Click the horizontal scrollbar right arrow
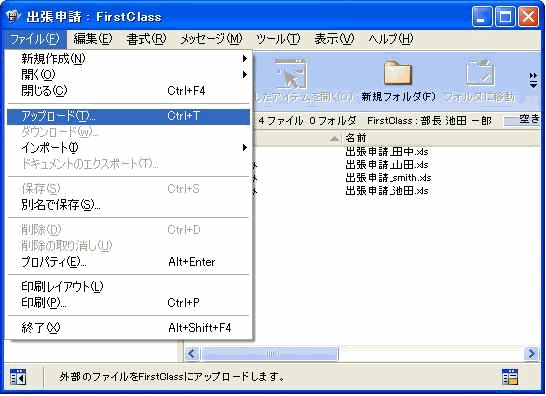This screenshot has height=396, width=546. point(531,354)
